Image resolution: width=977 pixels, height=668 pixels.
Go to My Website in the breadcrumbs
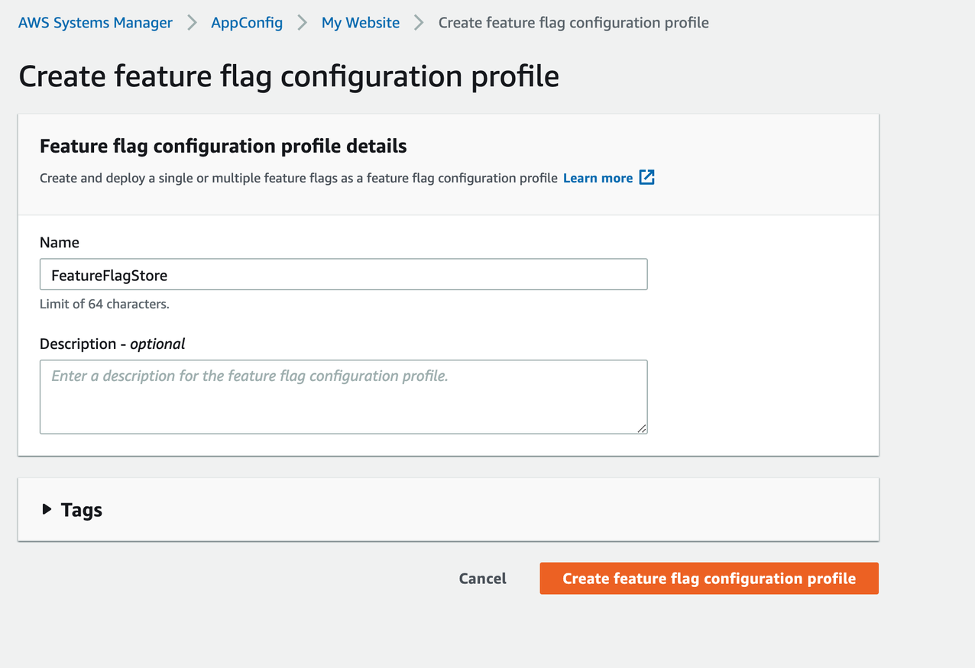point(360,22)
